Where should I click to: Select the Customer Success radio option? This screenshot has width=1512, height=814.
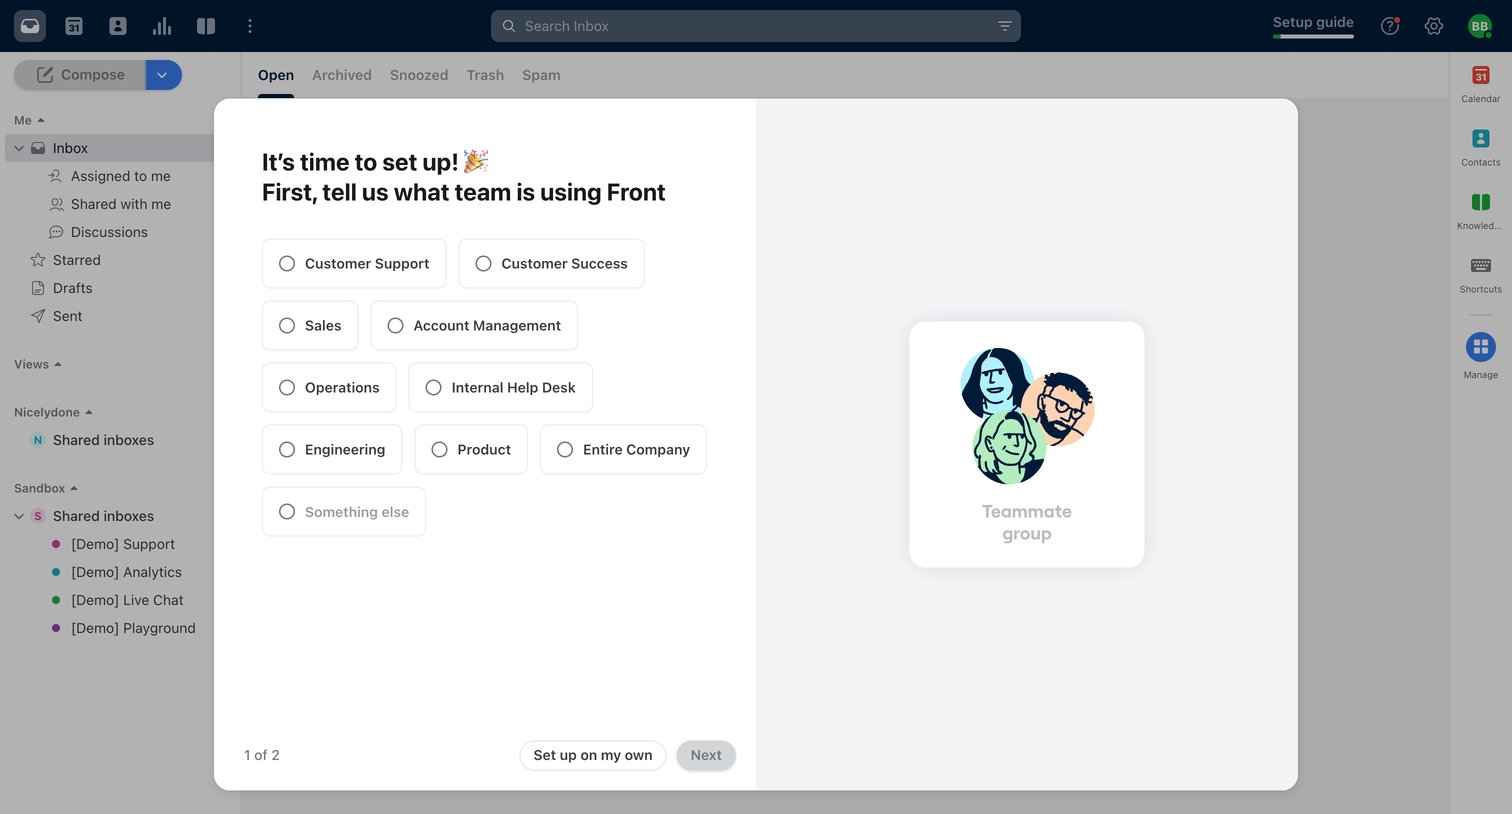tap(551, 264)
